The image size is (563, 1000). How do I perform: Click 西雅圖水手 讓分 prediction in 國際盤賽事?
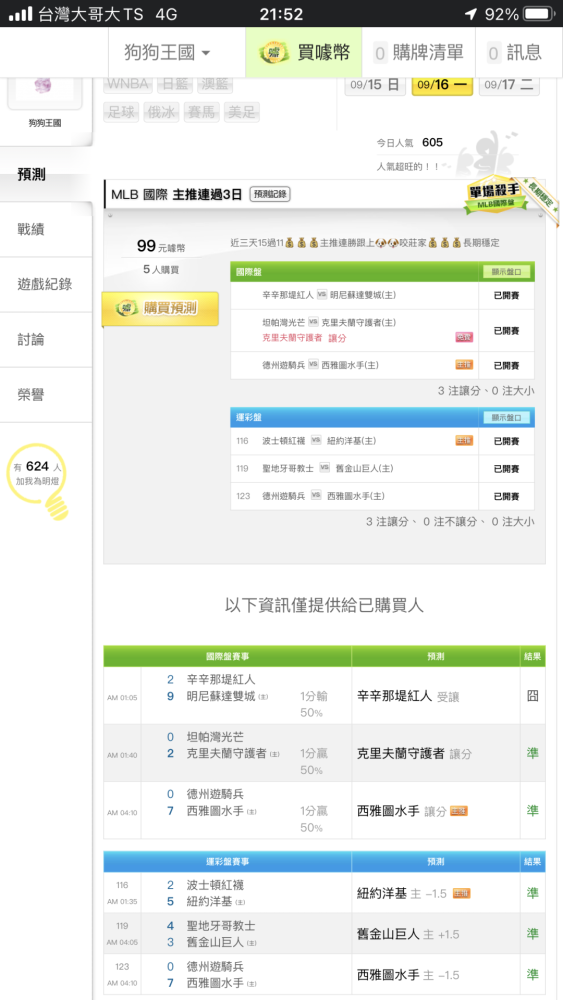pyautogui.click(x=436, y=811)
